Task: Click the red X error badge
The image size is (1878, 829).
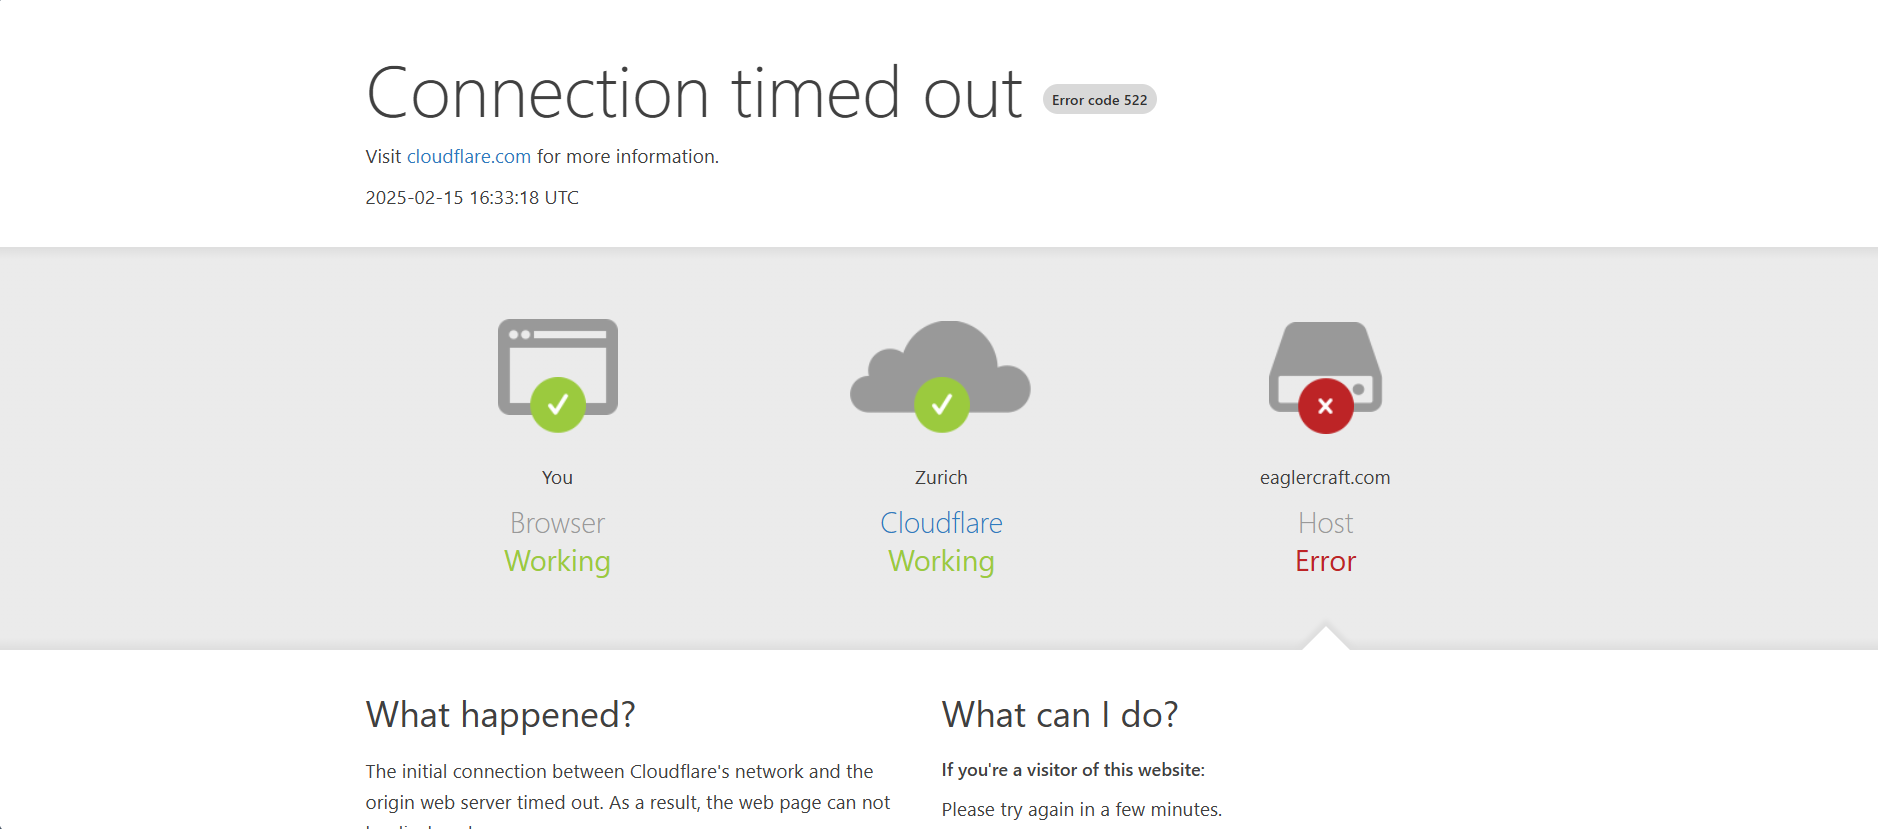Action: pyautogui.click(x=1326, y=406)
